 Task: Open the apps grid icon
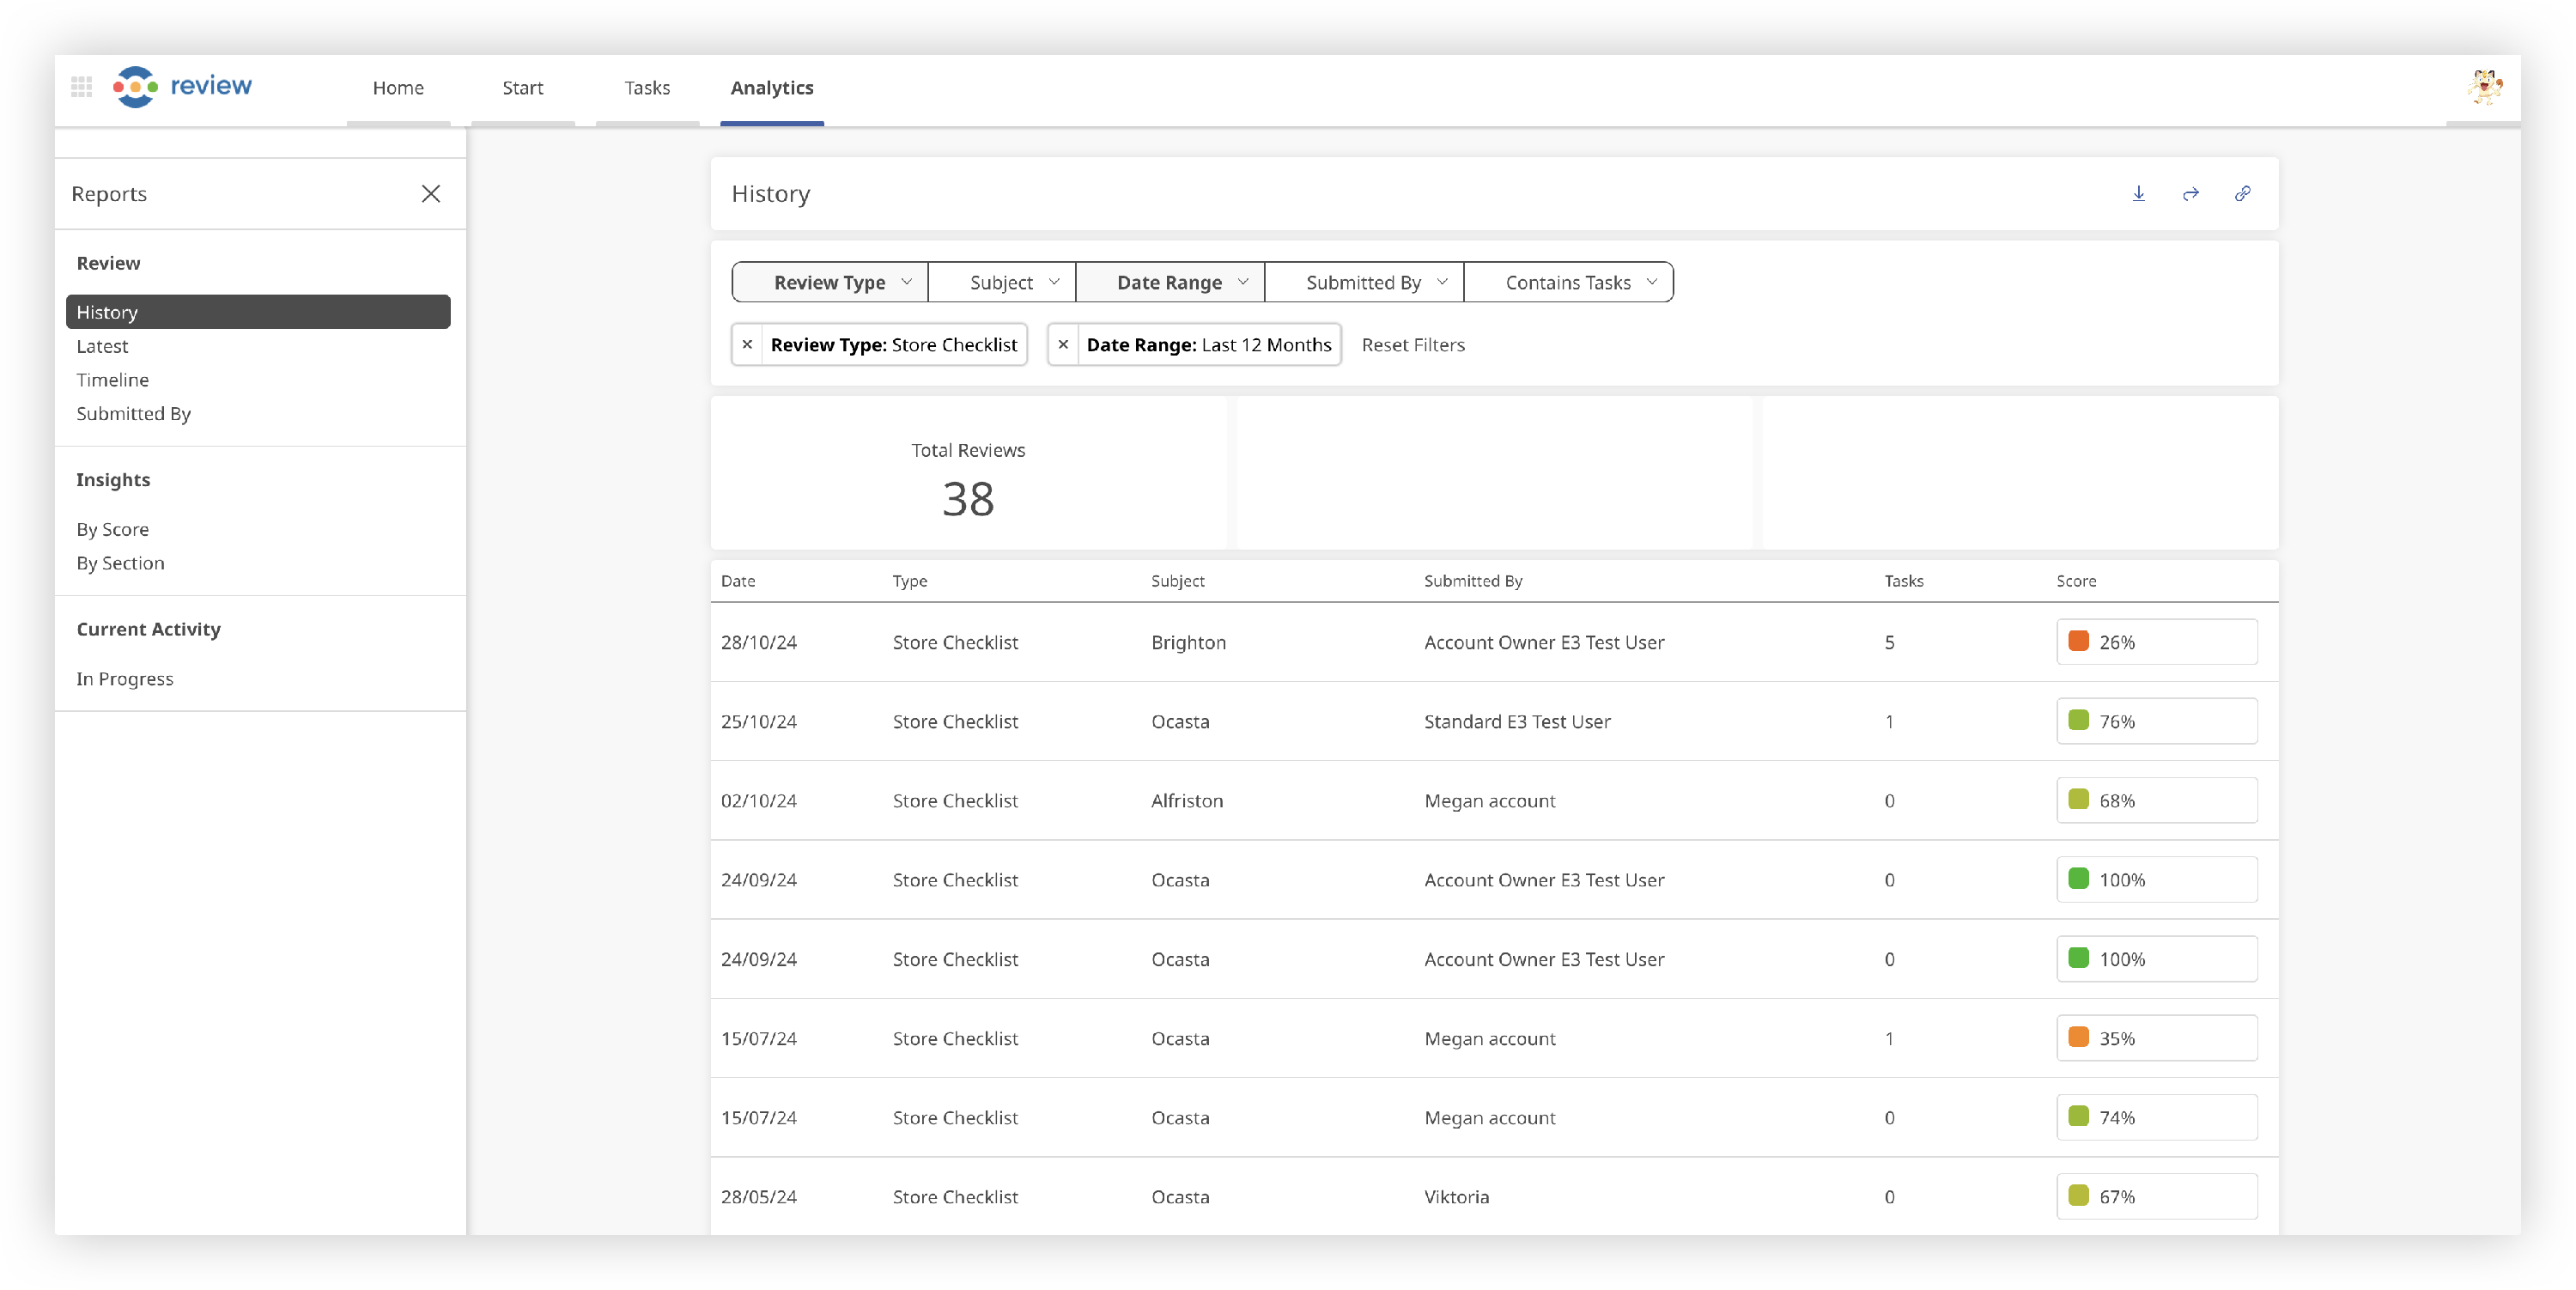(82, 87)
